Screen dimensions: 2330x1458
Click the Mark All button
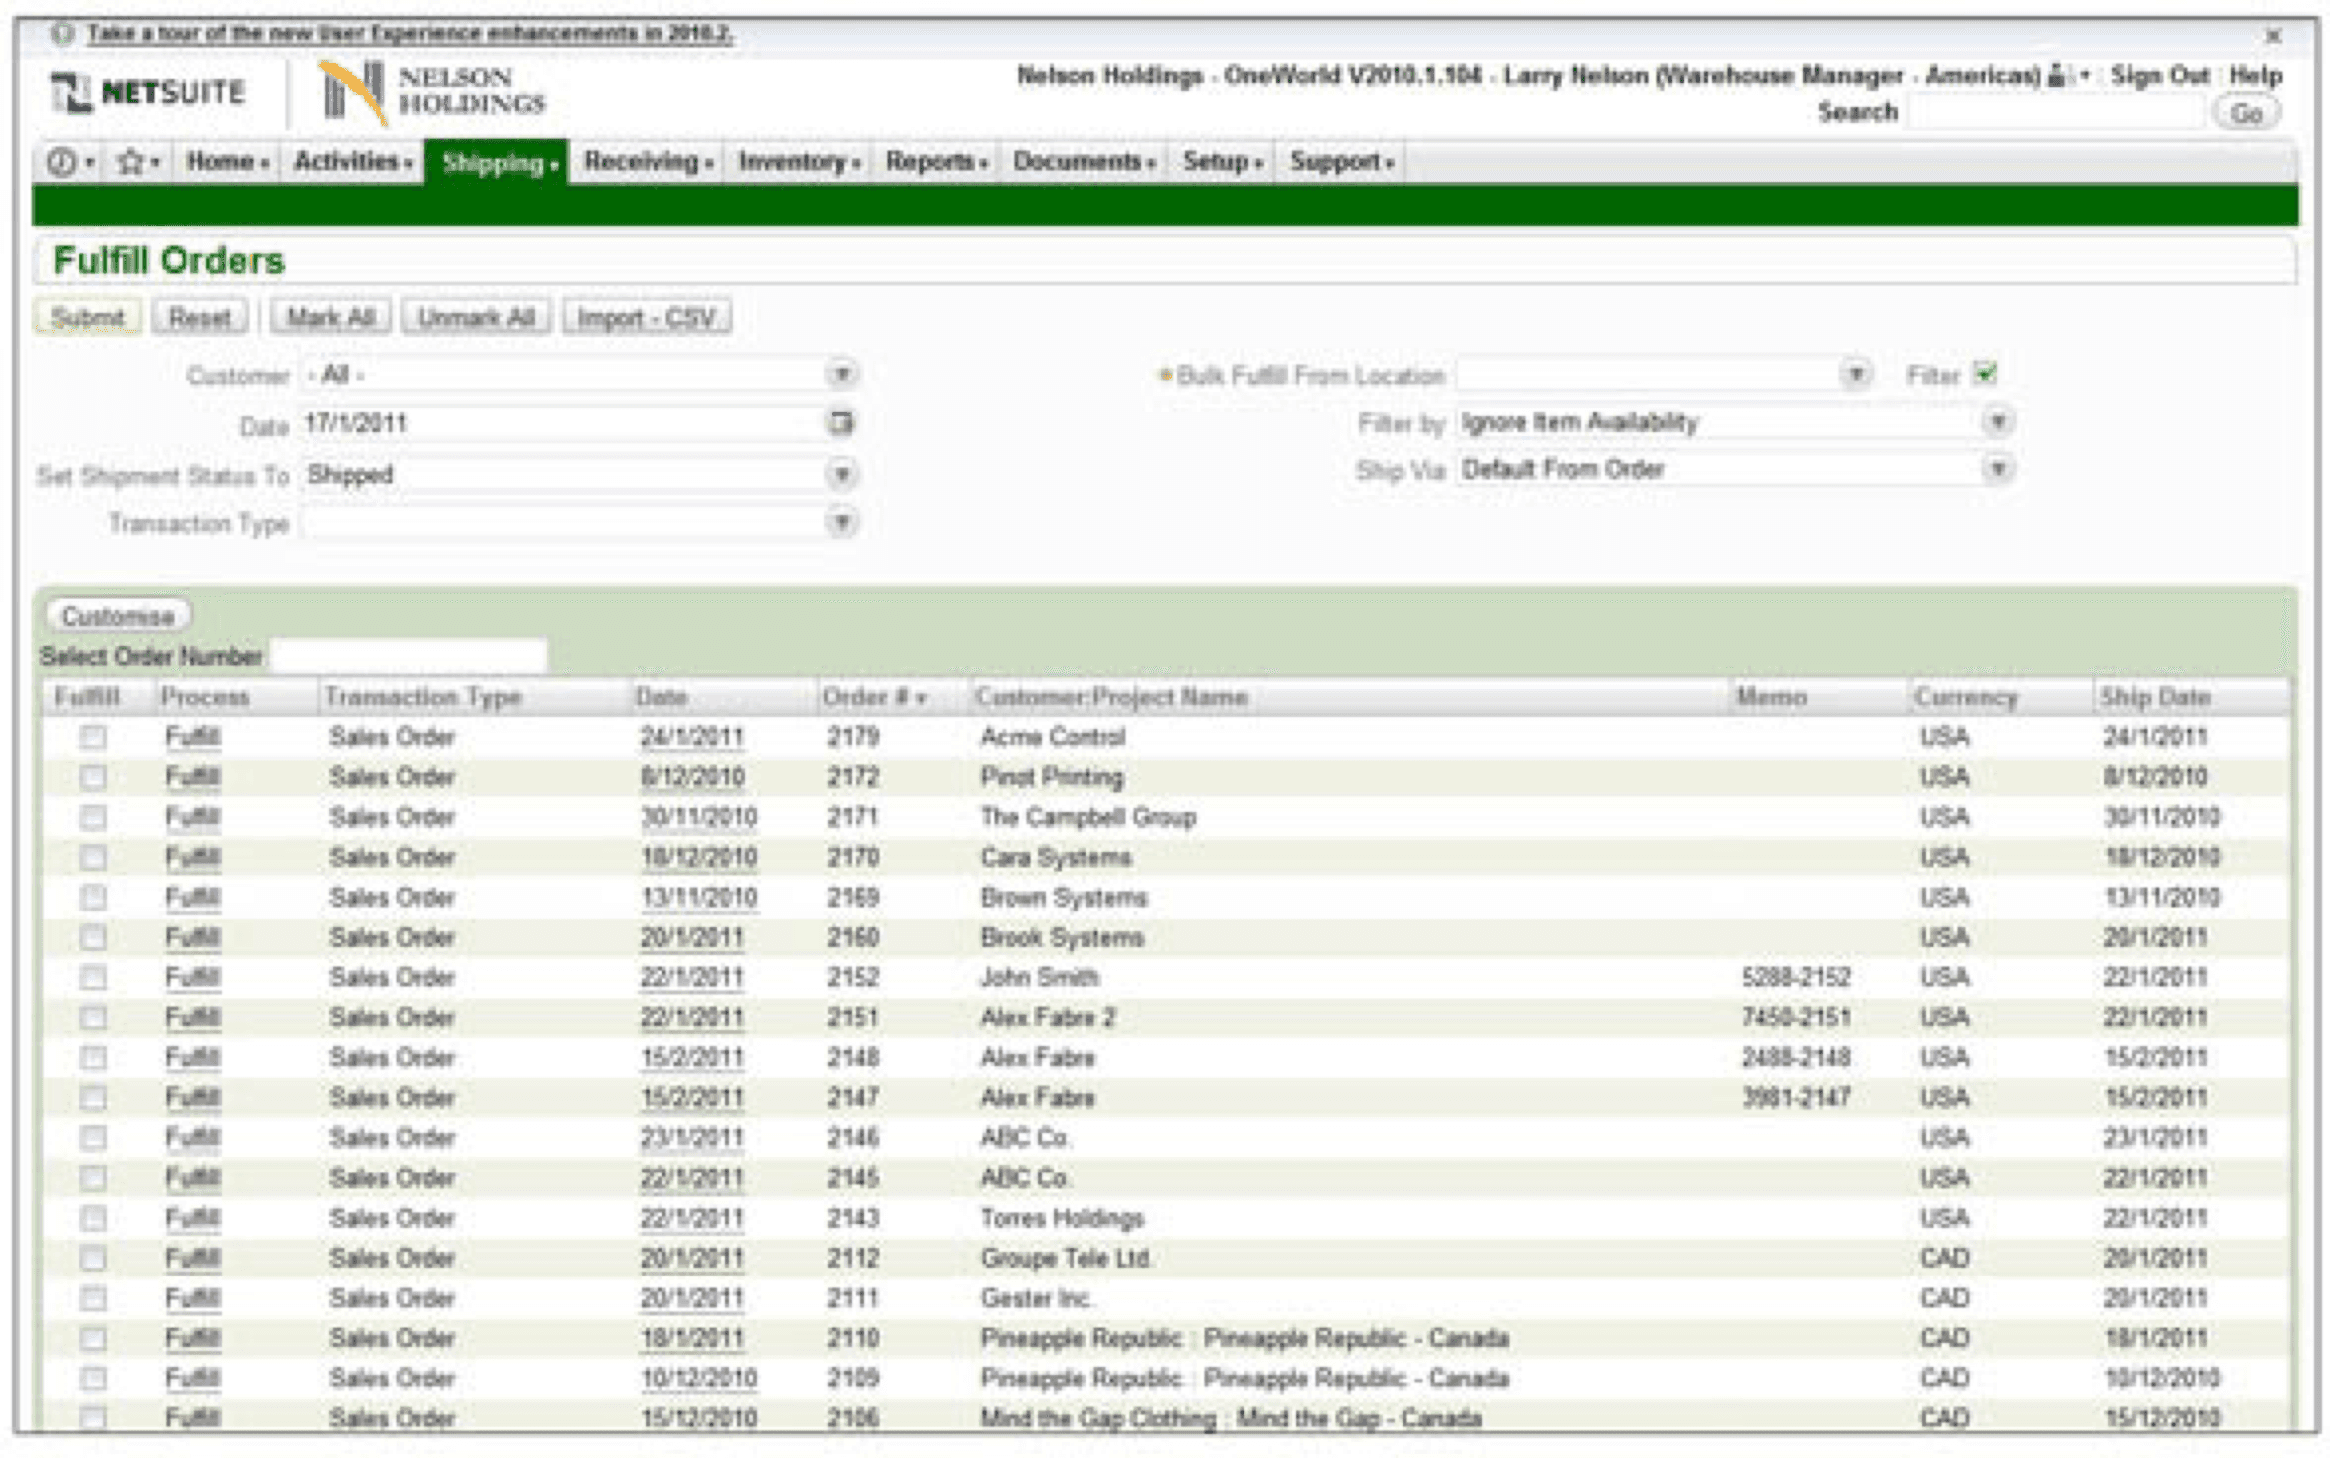(x=330, y=316)
